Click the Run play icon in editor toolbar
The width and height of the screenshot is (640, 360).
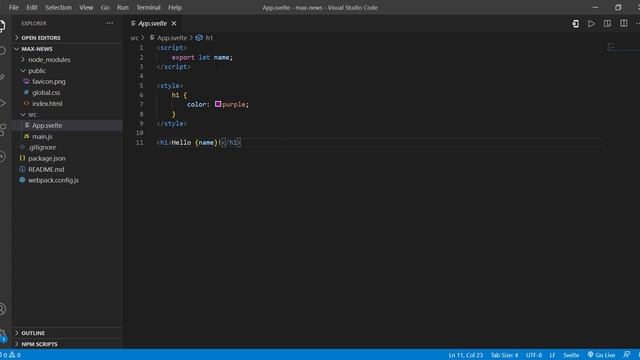click(x=591, y=24)
